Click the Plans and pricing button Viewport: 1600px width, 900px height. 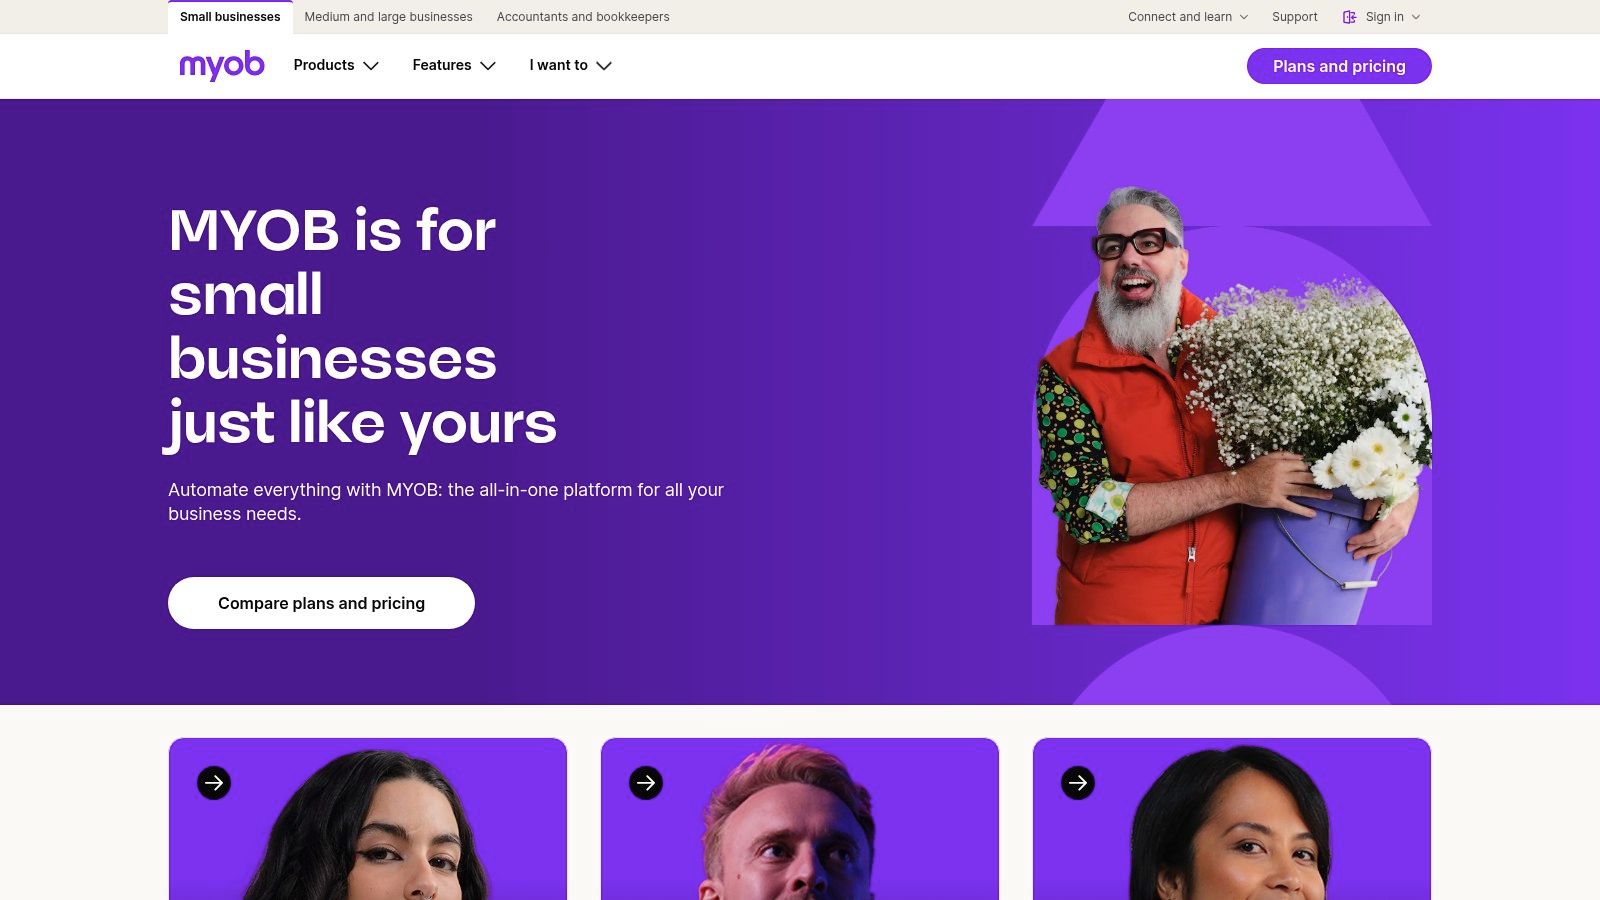click(1339, 66)
